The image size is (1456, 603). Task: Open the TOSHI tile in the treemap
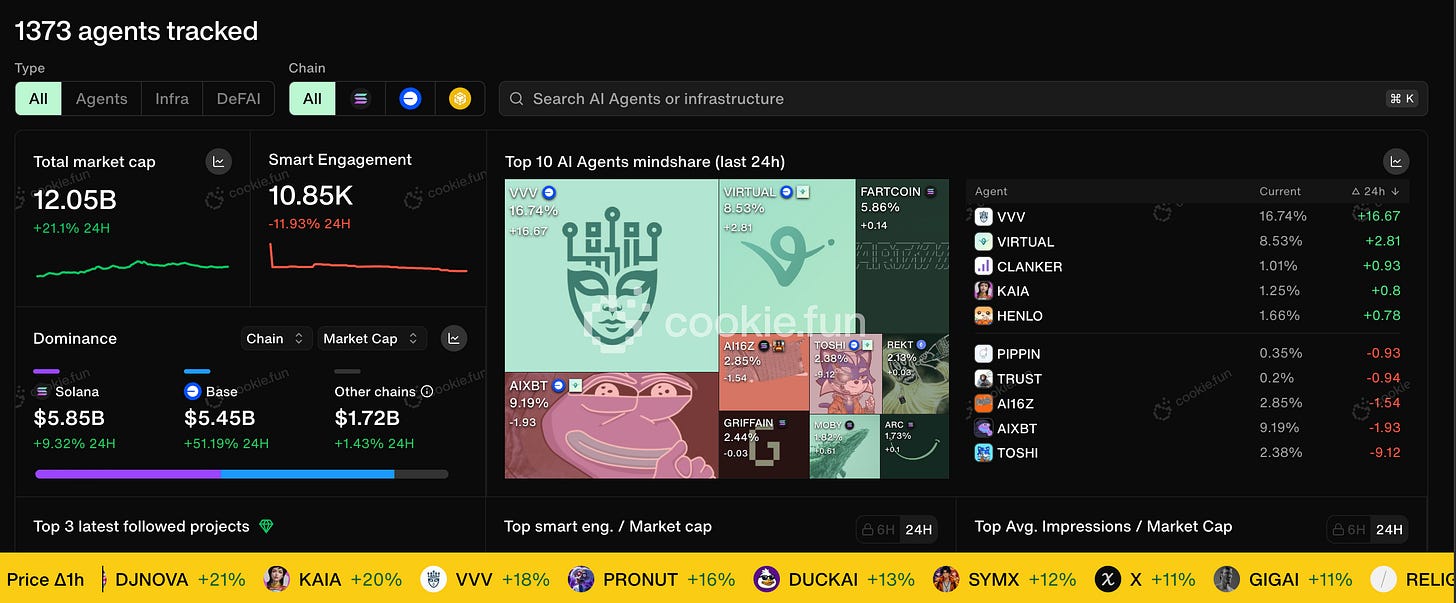pos(845,374)
